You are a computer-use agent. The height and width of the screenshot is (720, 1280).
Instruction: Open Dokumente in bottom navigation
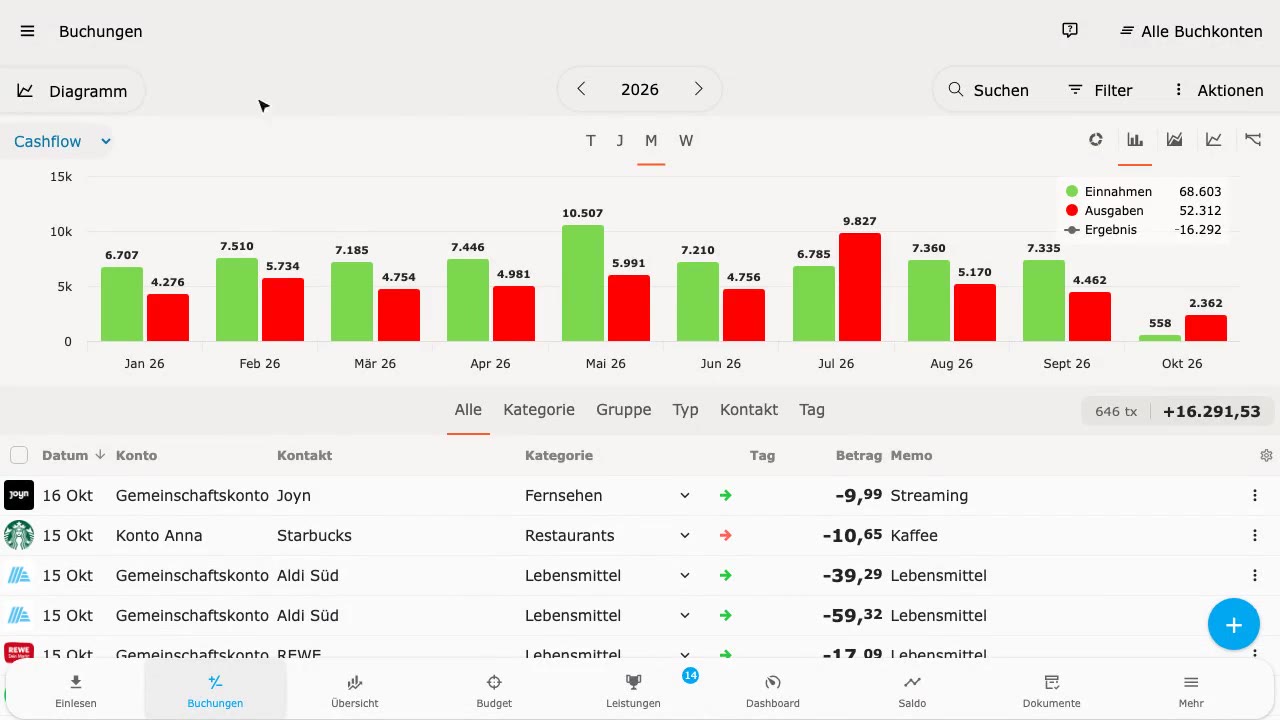[1052, 691]
